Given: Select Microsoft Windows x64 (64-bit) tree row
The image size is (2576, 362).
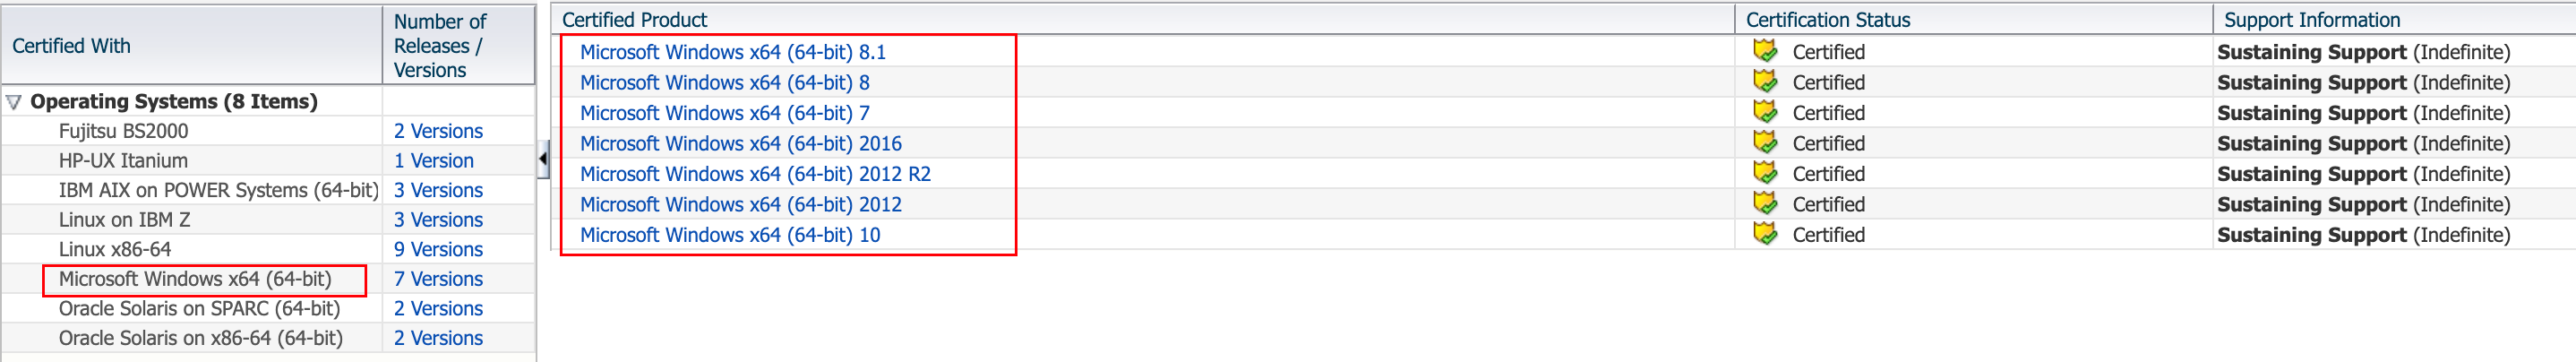Looking at the screenshot, I should 195,279.
